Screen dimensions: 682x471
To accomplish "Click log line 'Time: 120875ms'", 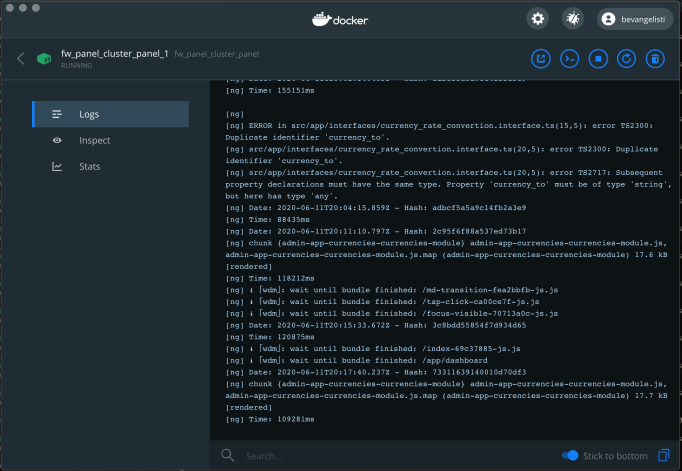I will coord(270,337).
